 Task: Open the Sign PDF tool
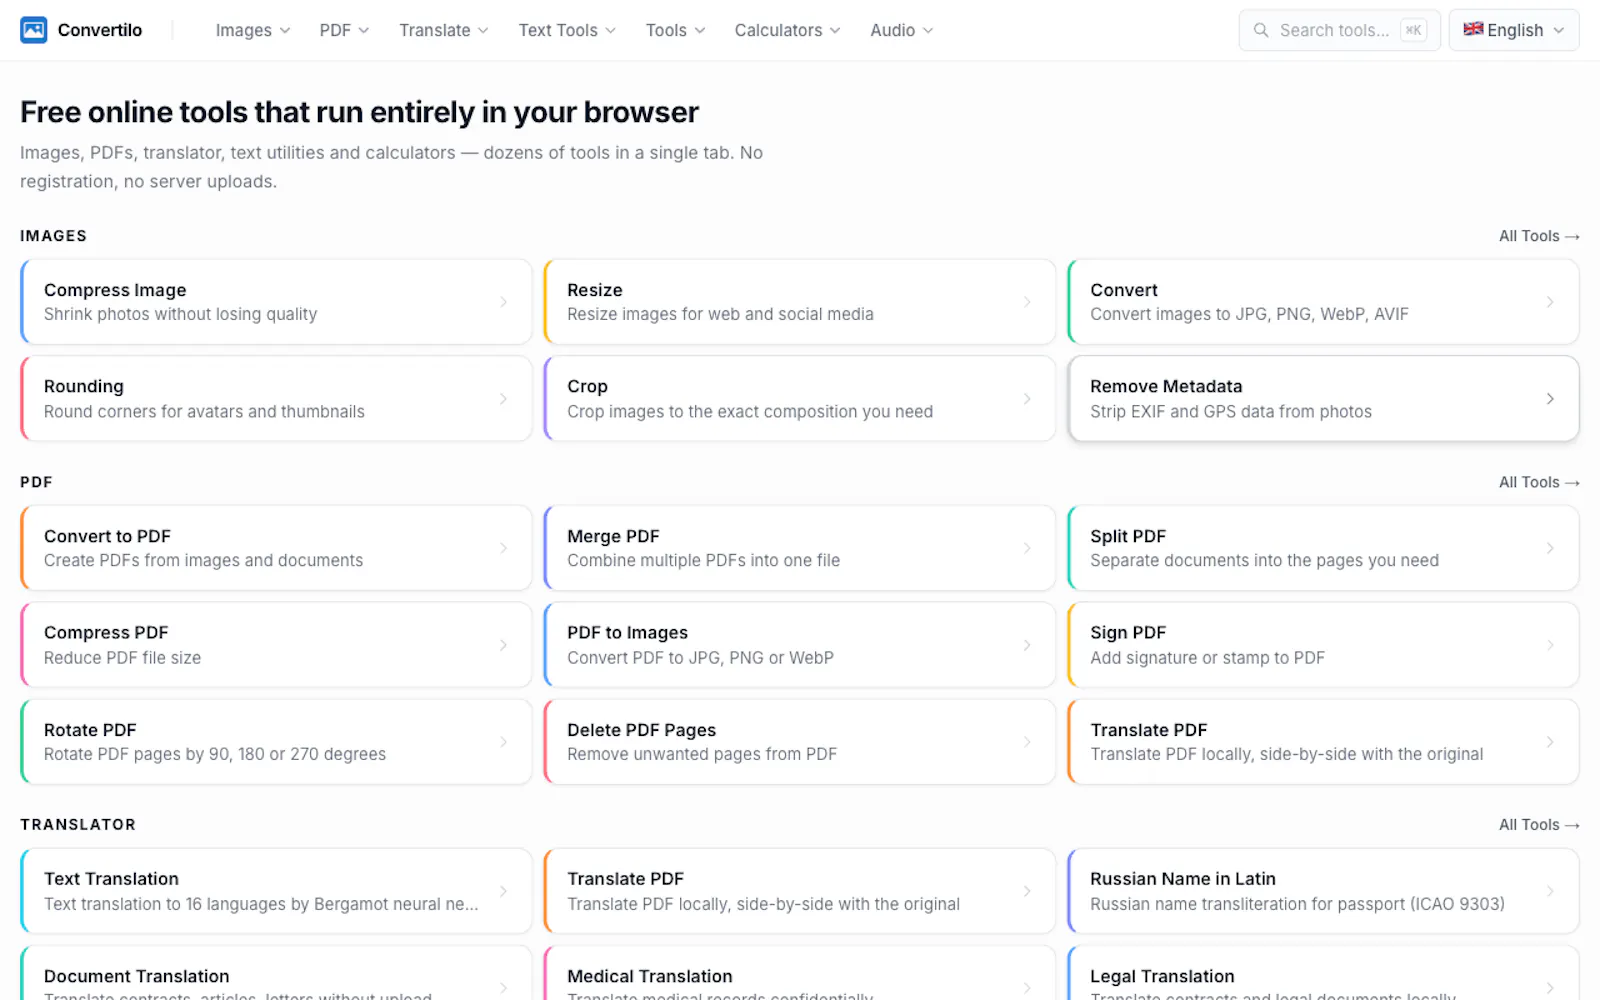[1323, 645]
